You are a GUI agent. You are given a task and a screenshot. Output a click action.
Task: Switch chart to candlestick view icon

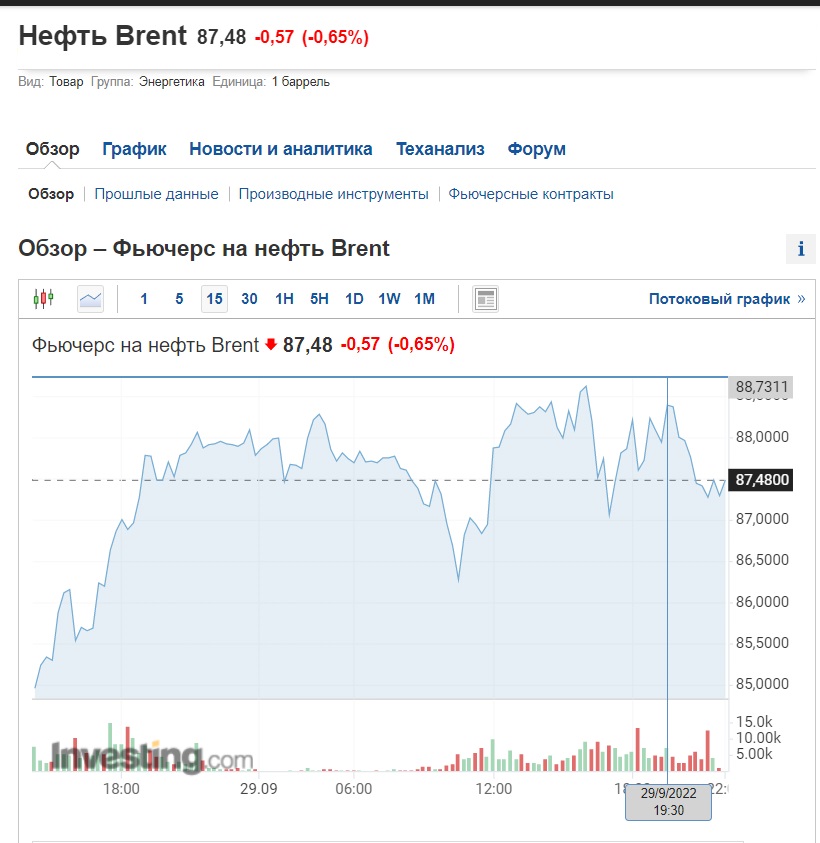[43, 298]
